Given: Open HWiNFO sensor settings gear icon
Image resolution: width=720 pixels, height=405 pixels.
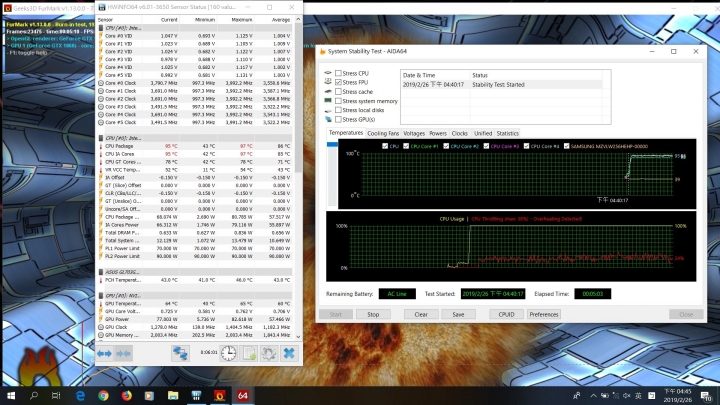Looking at the screenshot, I should 269,353.
